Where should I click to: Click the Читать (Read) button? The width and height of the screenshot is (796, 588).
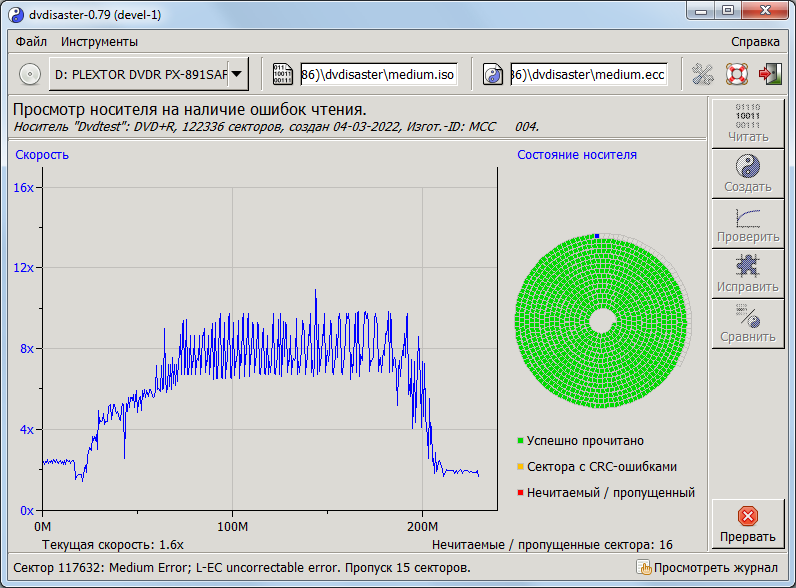pyautogui.click(x=748, y=123)
